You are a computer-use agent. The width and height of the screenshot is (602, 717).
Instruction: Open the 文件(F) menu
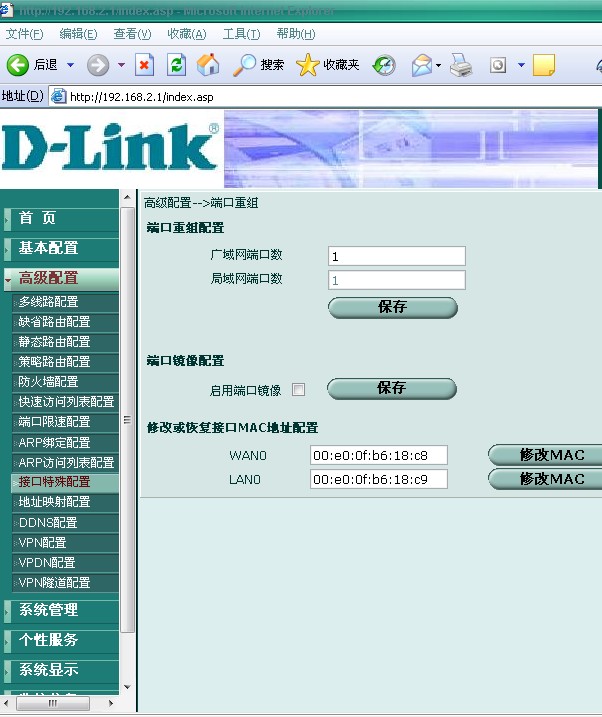24,34
